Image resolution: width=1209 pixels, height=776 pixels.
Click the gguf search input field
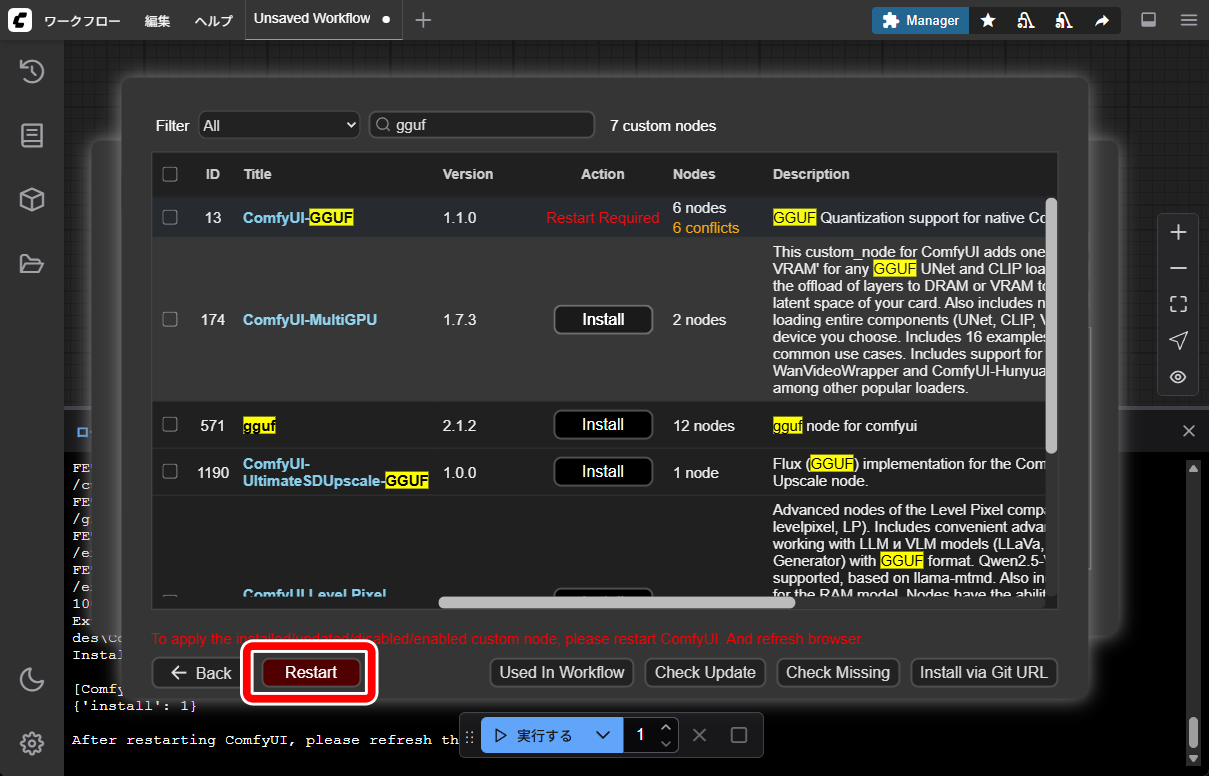pyautogui.click(x=482, y=125)
